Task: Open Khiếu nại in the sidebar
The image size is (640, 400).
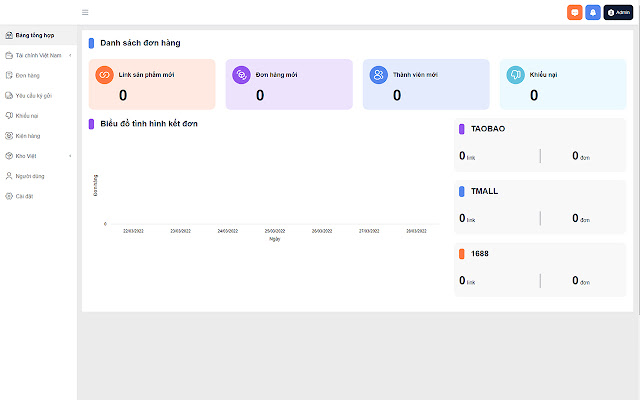Action: (38, 116)
